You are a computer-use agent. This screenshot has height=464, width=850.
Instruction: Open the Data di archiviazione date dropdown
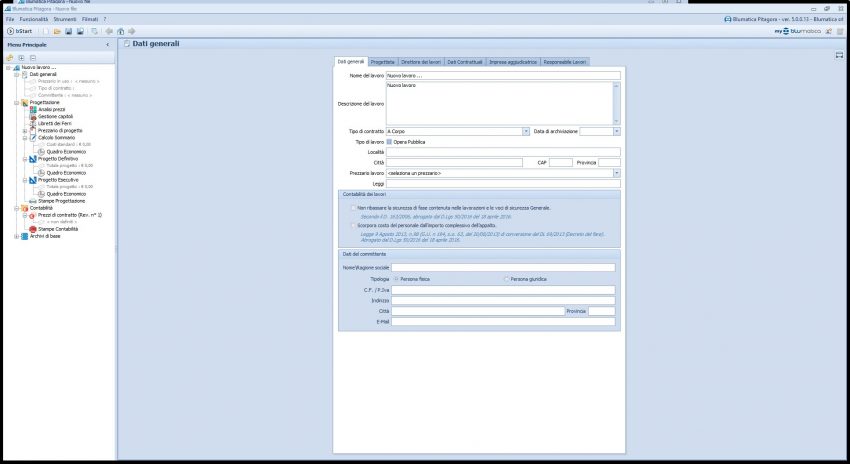[x=616, y=131]
